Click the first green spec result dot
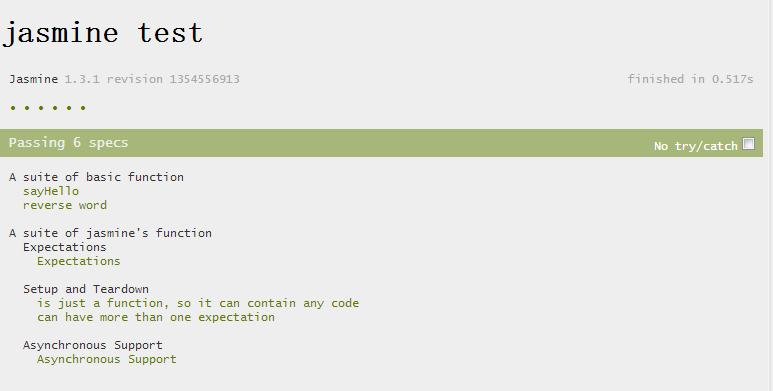The height and width of the screenshot is (391, 773). (x=13, y=107)
